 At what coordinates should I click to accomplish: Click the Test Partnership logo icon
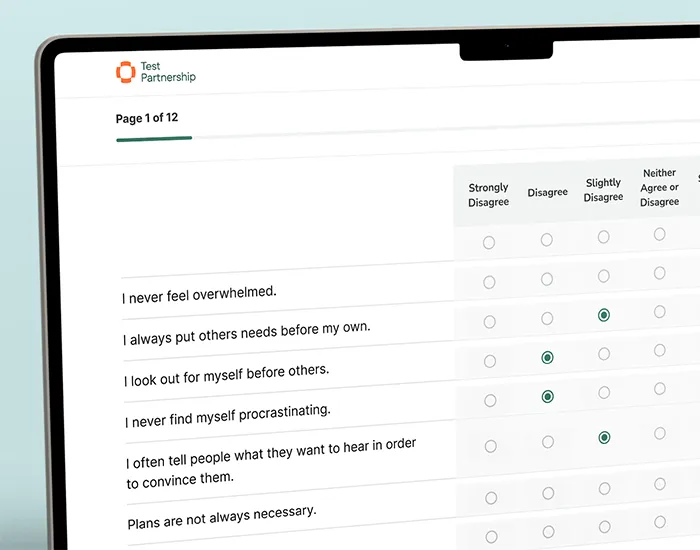[x=125, y=72]
